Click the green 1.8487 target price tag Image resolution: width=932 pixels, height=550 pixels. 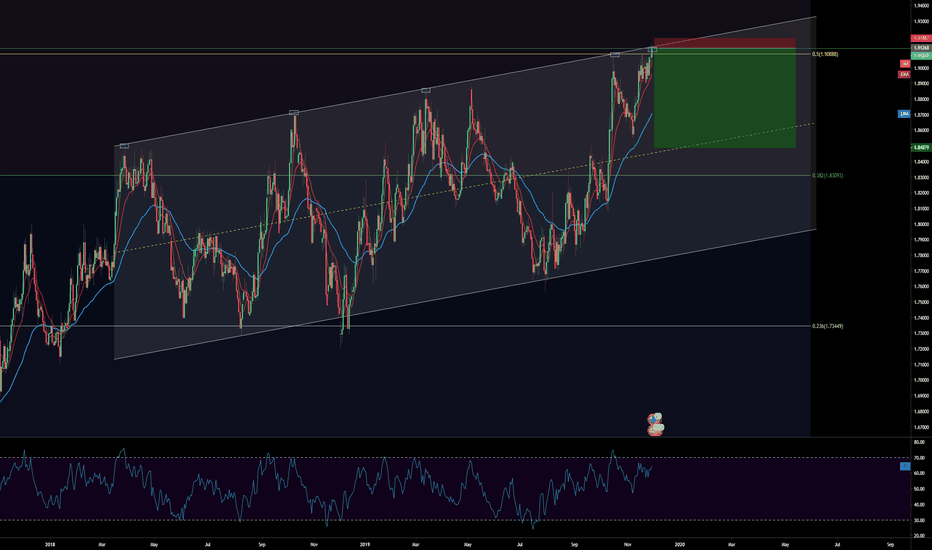point(919,148)
